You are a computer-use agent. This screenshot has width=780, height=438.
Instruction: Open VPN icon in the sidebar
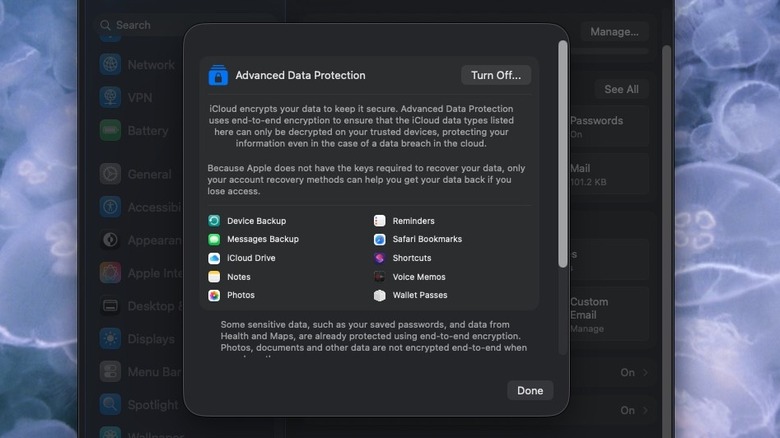point(110,98)
